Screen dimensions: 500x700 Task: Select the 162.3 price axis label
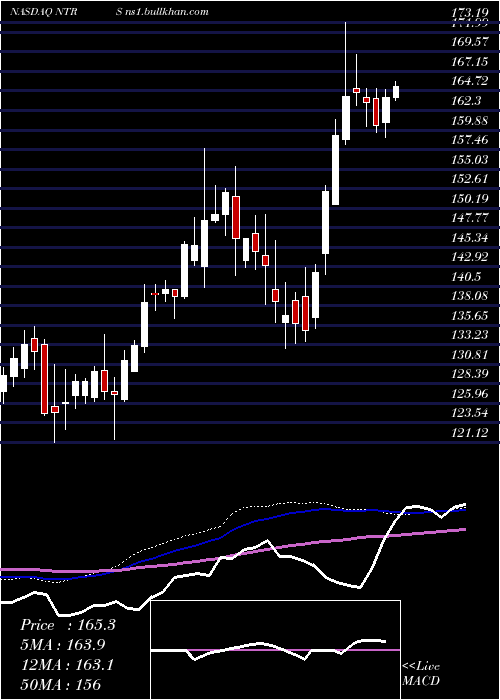pyautogui.click(x=467, y=101)
